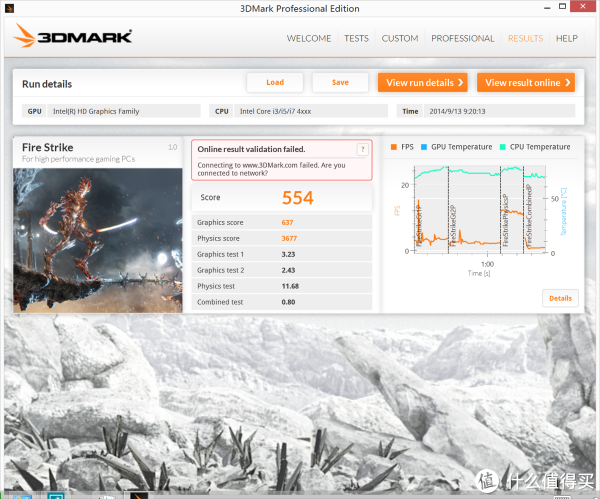Click the question mark help icon in validation box

(x=362, y=149)
